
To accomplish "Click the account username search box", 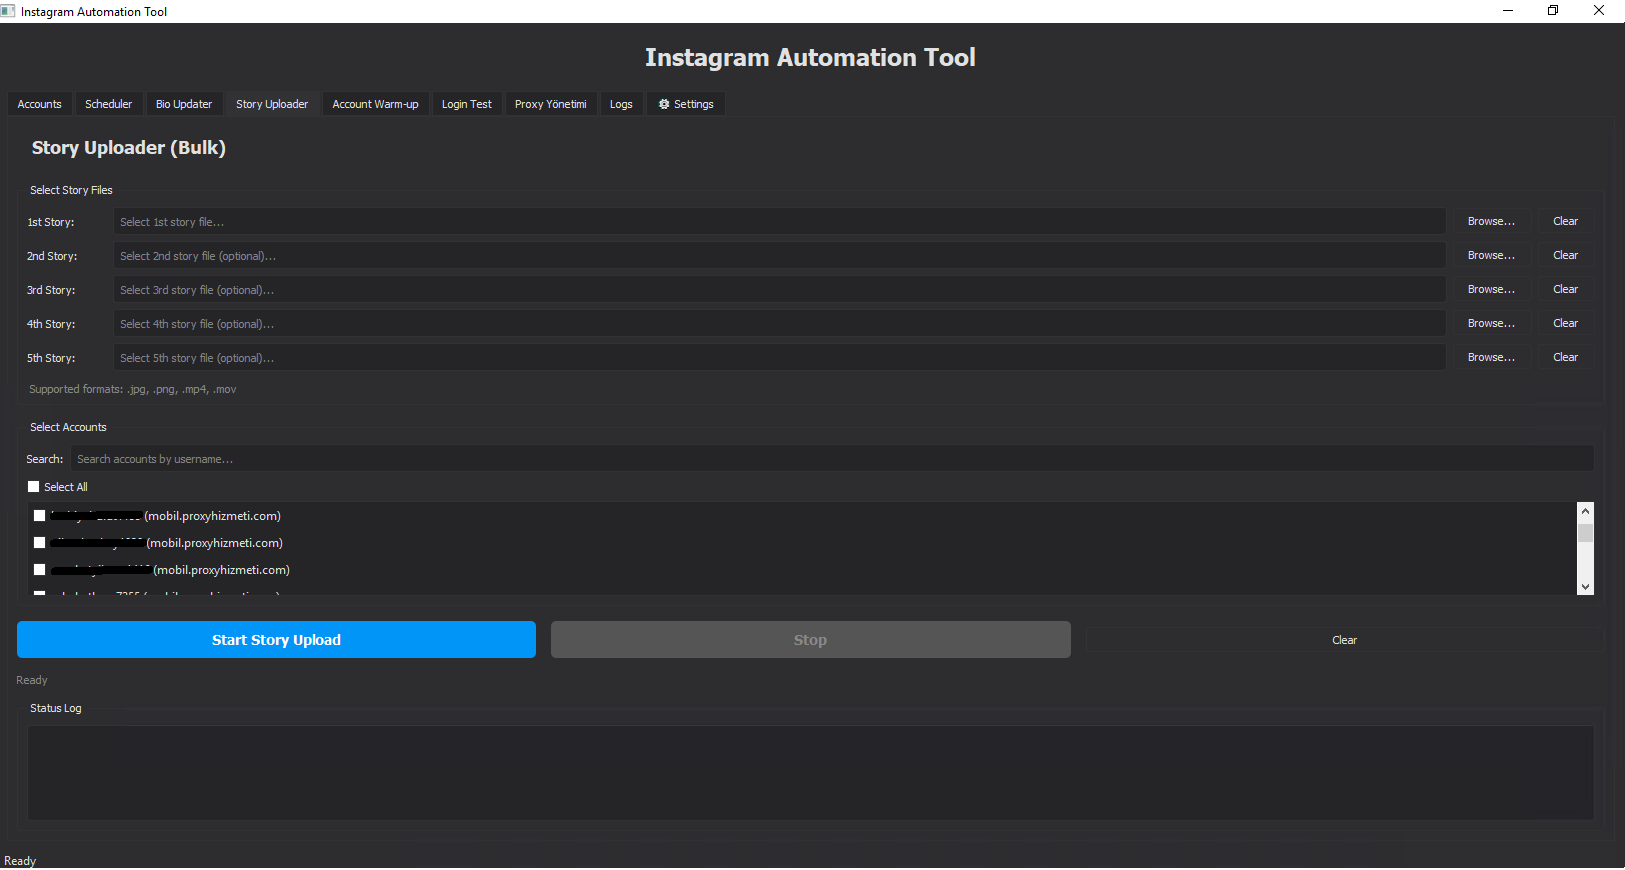I will tap(832, 459).
